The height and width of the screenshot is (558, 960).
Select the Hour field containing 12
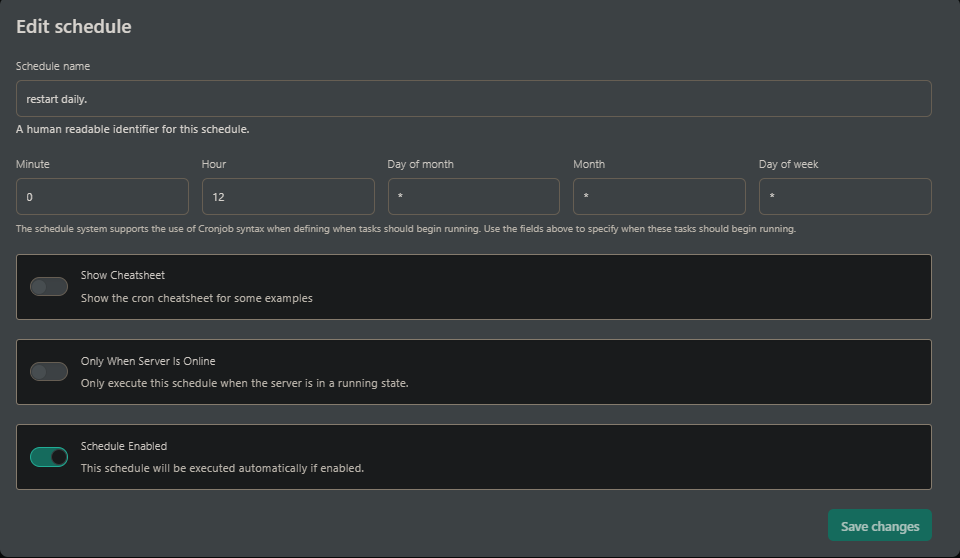pos(288,197)
